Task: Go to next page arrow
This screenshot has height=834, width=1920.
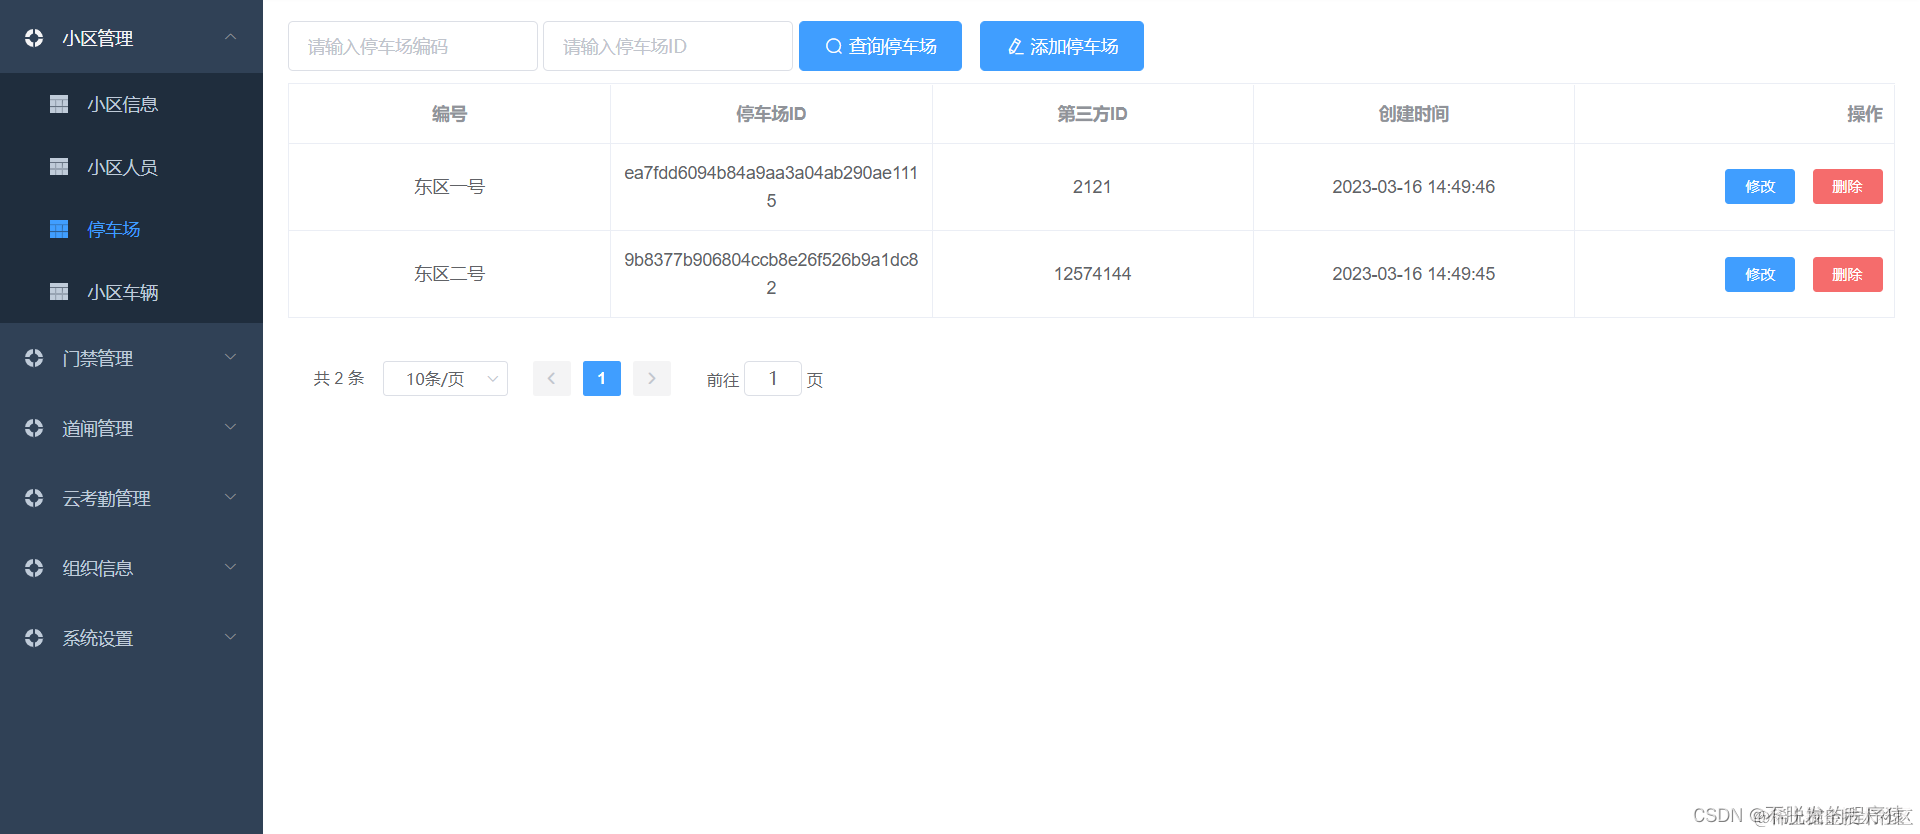Action: 651,378
